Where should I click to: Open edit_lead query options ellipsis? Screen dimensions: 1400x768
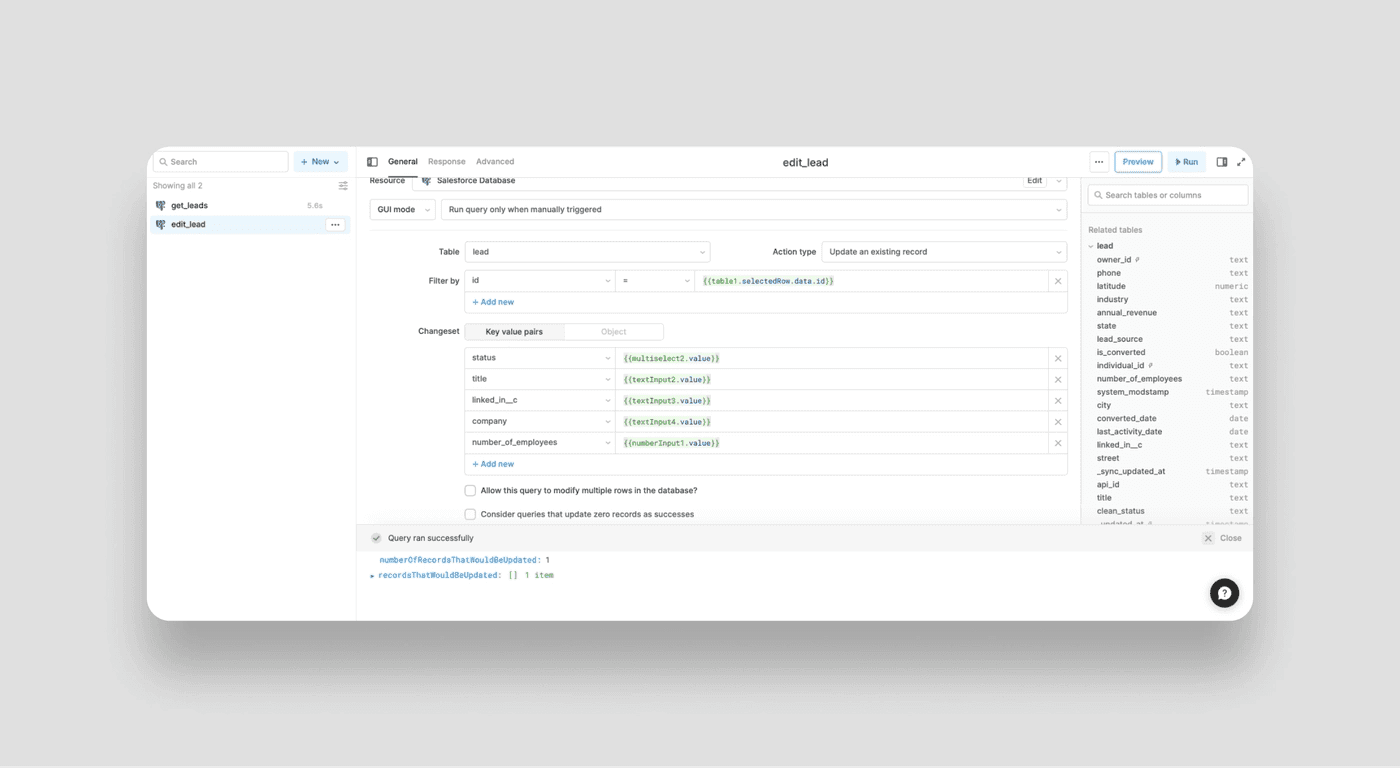tap(335, 225)
